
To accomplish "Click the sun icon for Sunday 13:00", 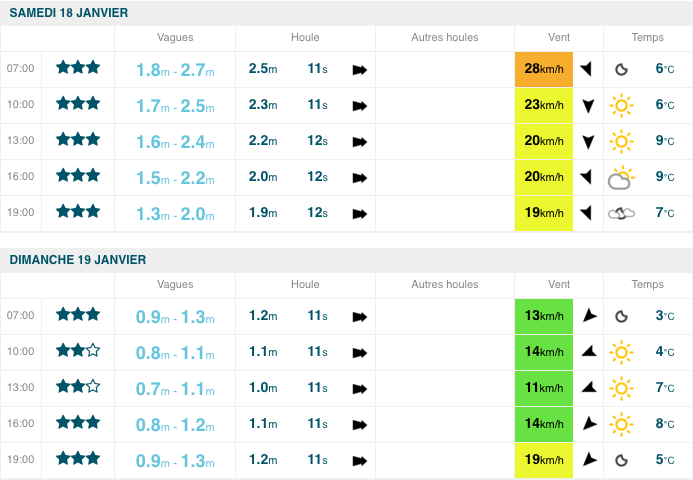I will pos(622,387).
